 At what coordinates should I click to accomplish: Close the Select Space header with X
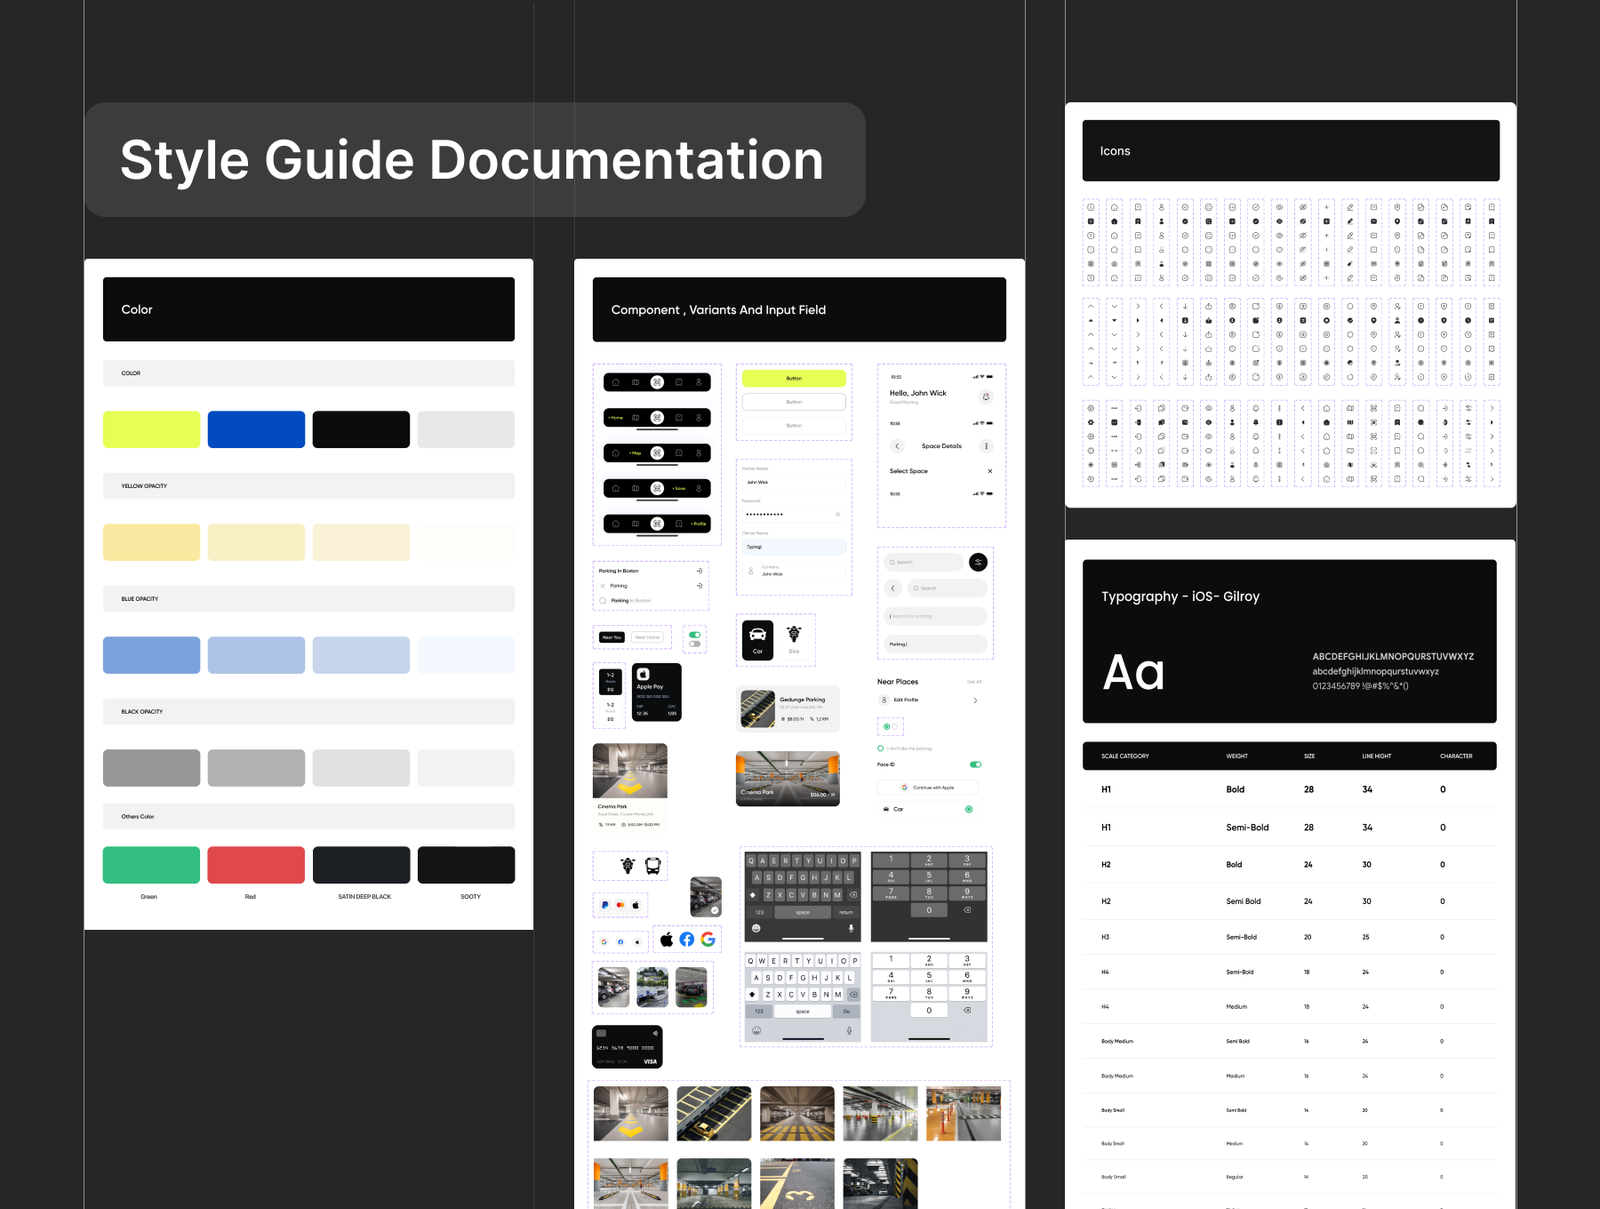[x=990, y=471]
